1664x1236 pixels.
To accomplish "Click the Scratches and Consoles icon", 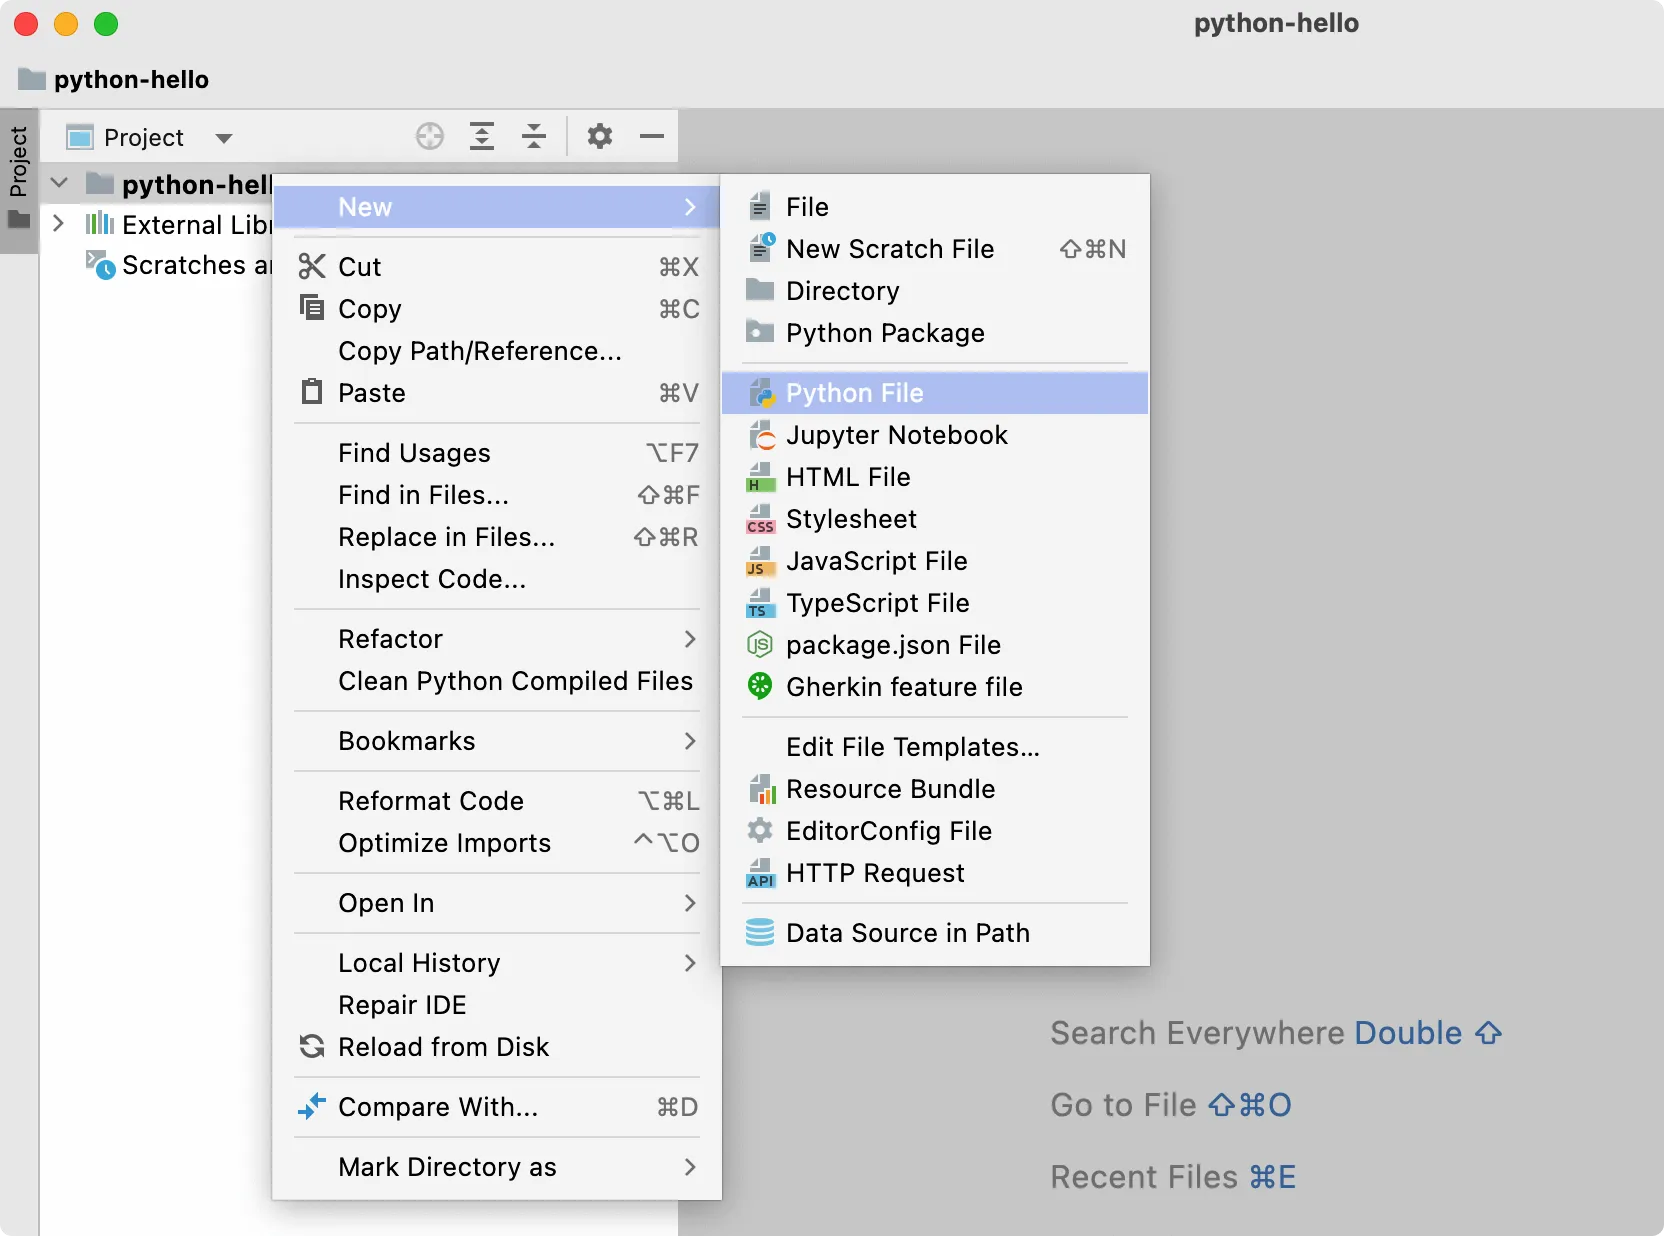I will tap(101, 266).
